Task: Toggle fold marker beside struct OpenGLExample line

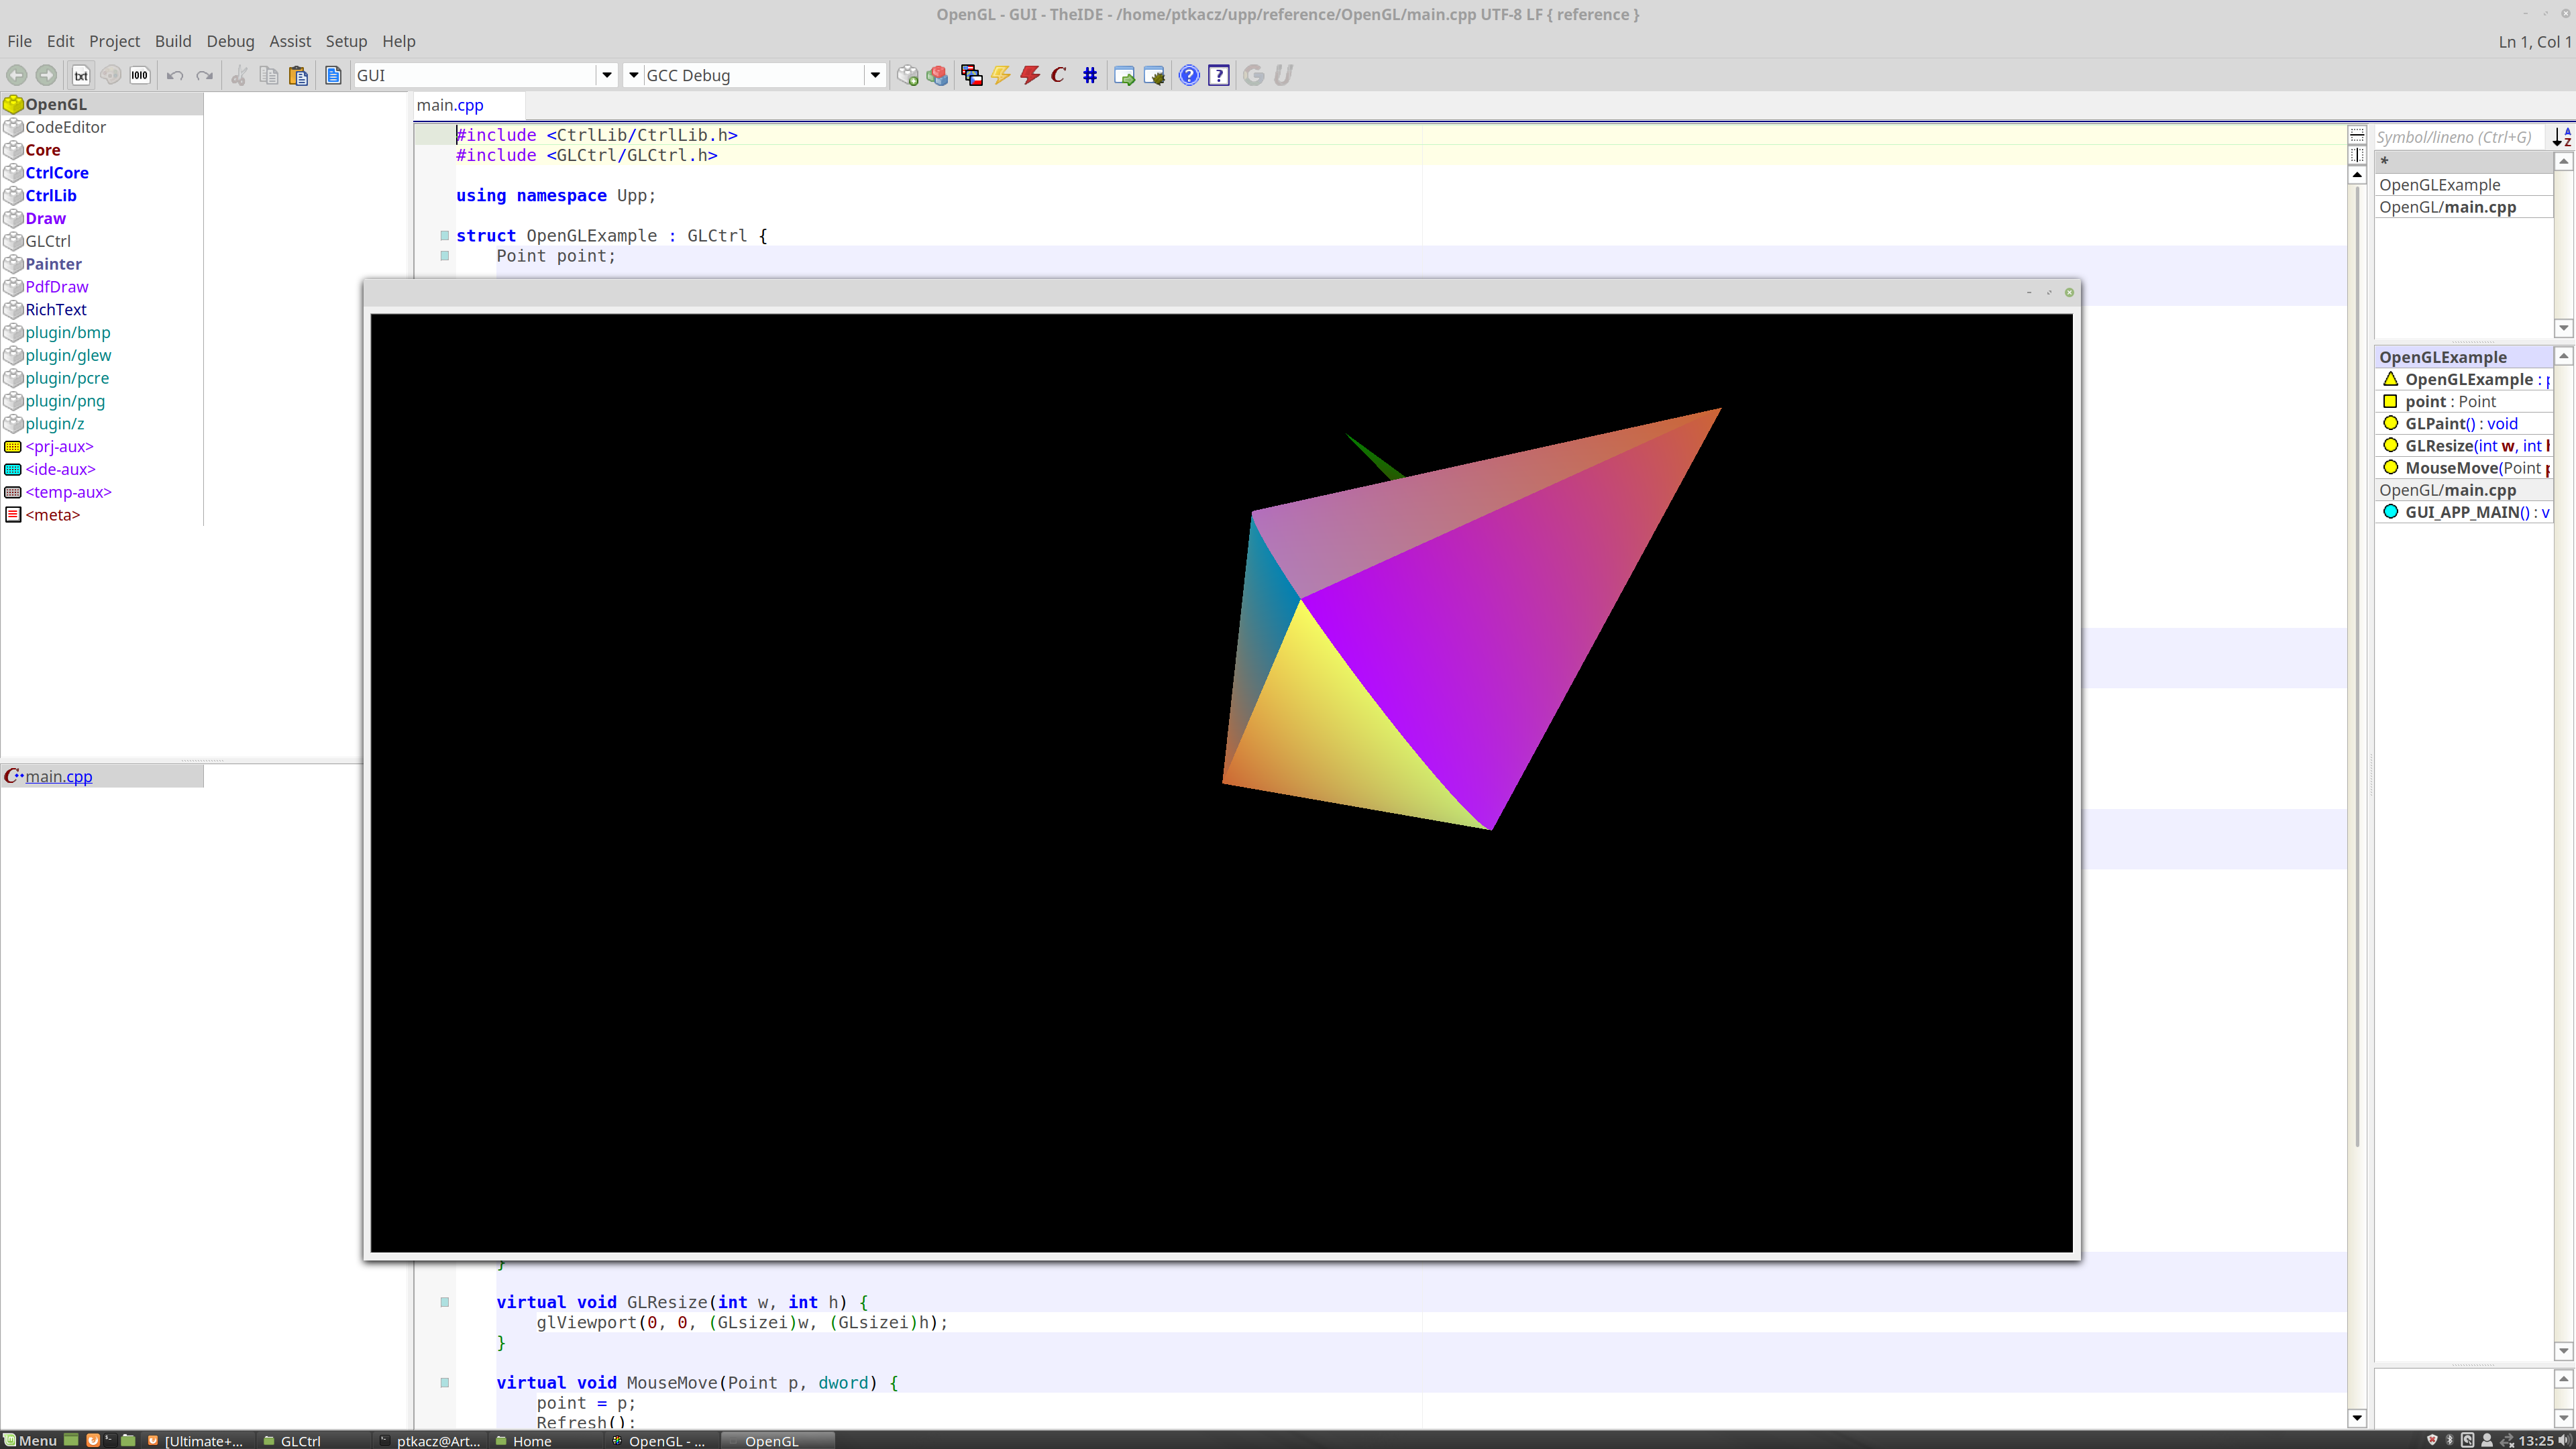Action: click(445, 236)
